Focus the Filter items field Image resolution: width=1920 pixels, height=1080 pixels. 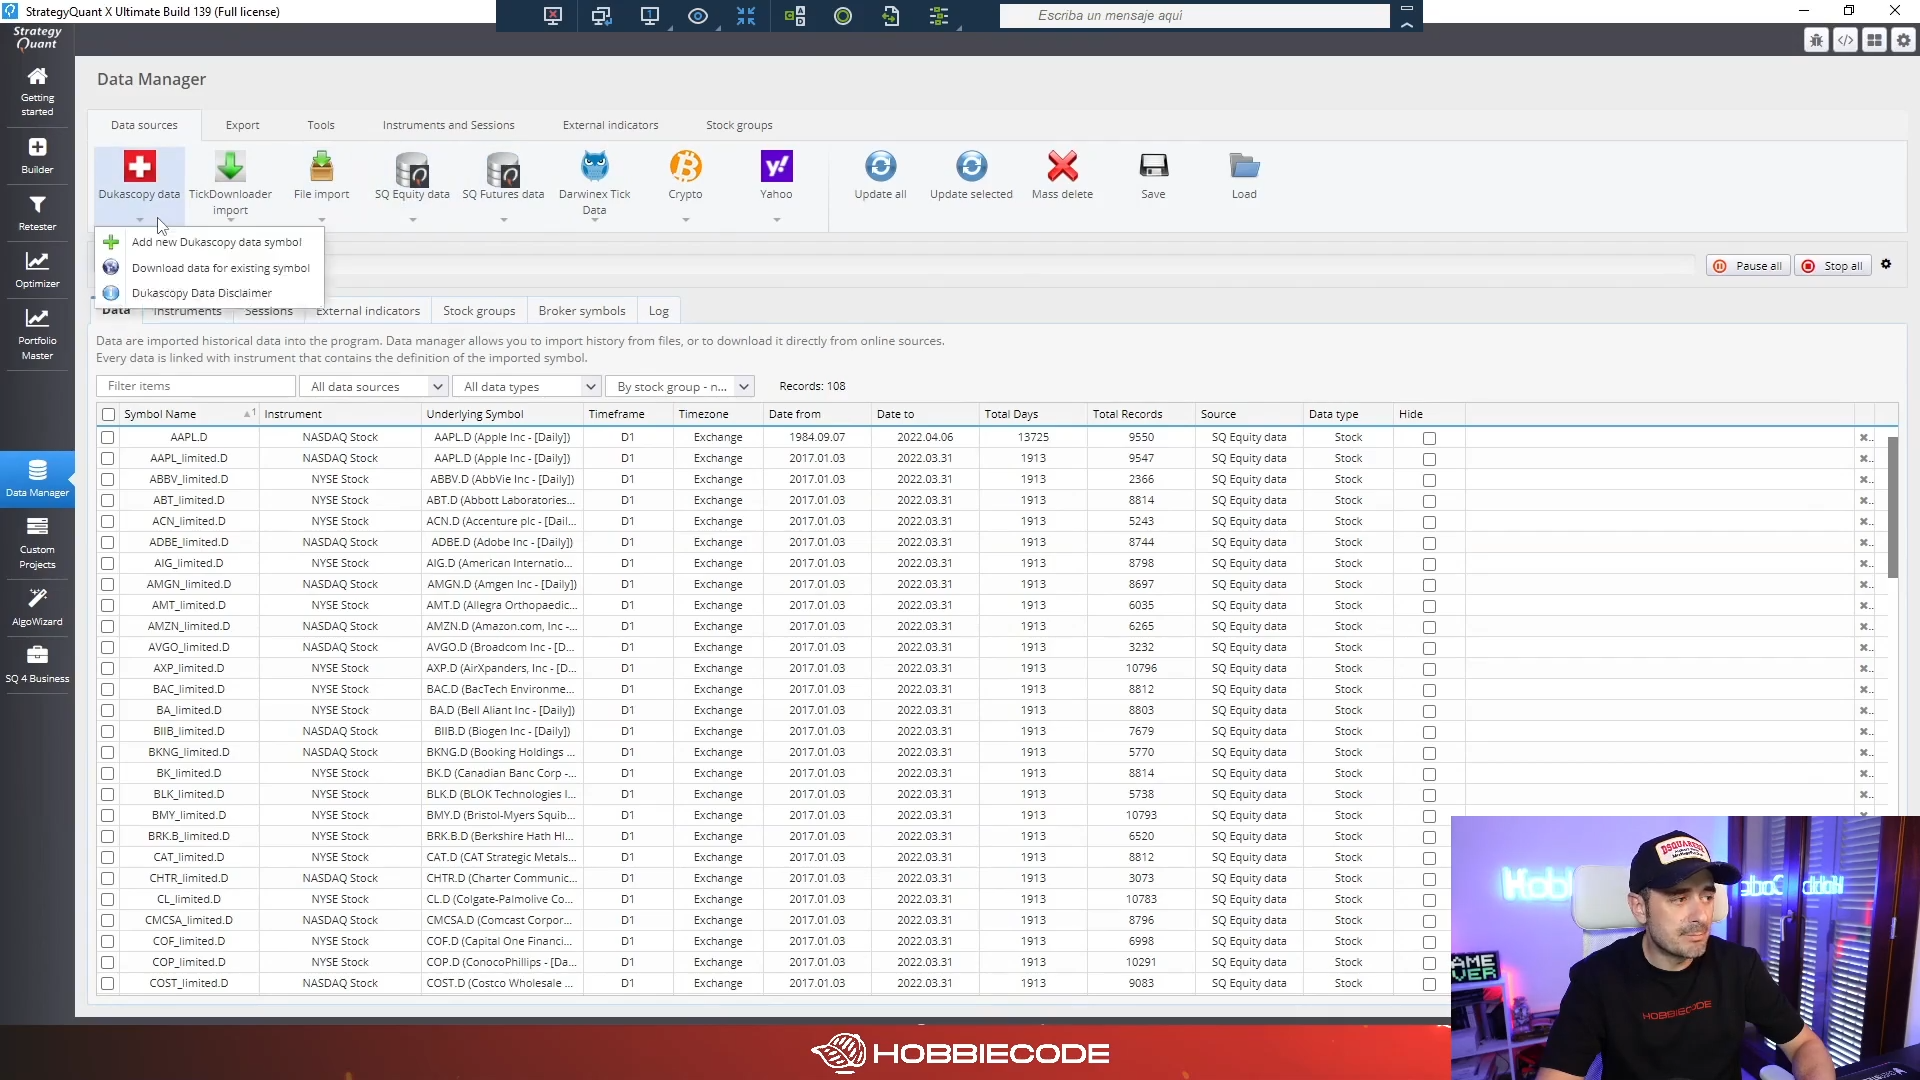pyautogui.click(x=196, y=386)
